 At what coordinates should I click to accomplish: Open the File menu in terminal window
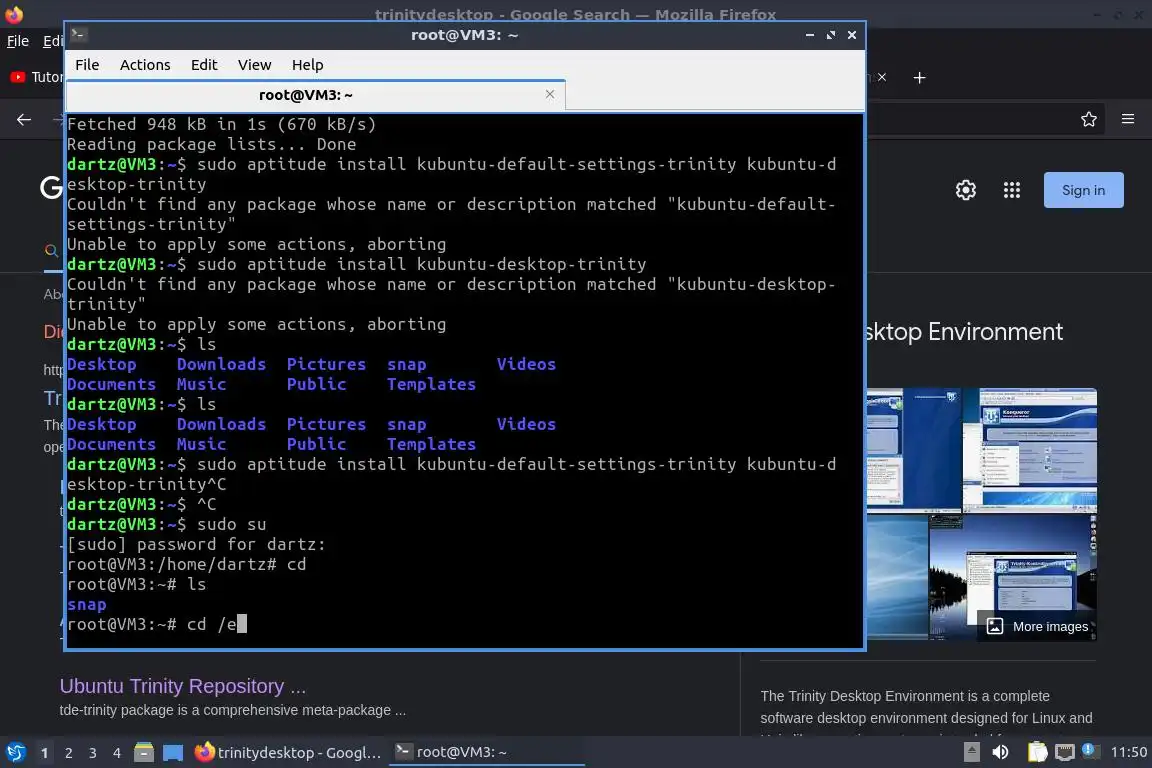pyautogui.click(x=87, y=65)
